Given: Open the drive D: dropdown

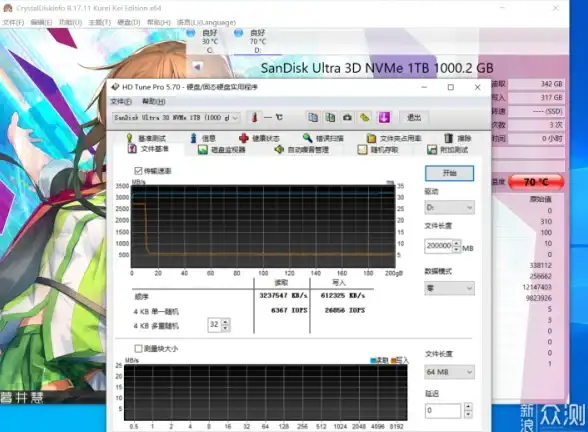Looking at the screenshot, I should point(449,207).
